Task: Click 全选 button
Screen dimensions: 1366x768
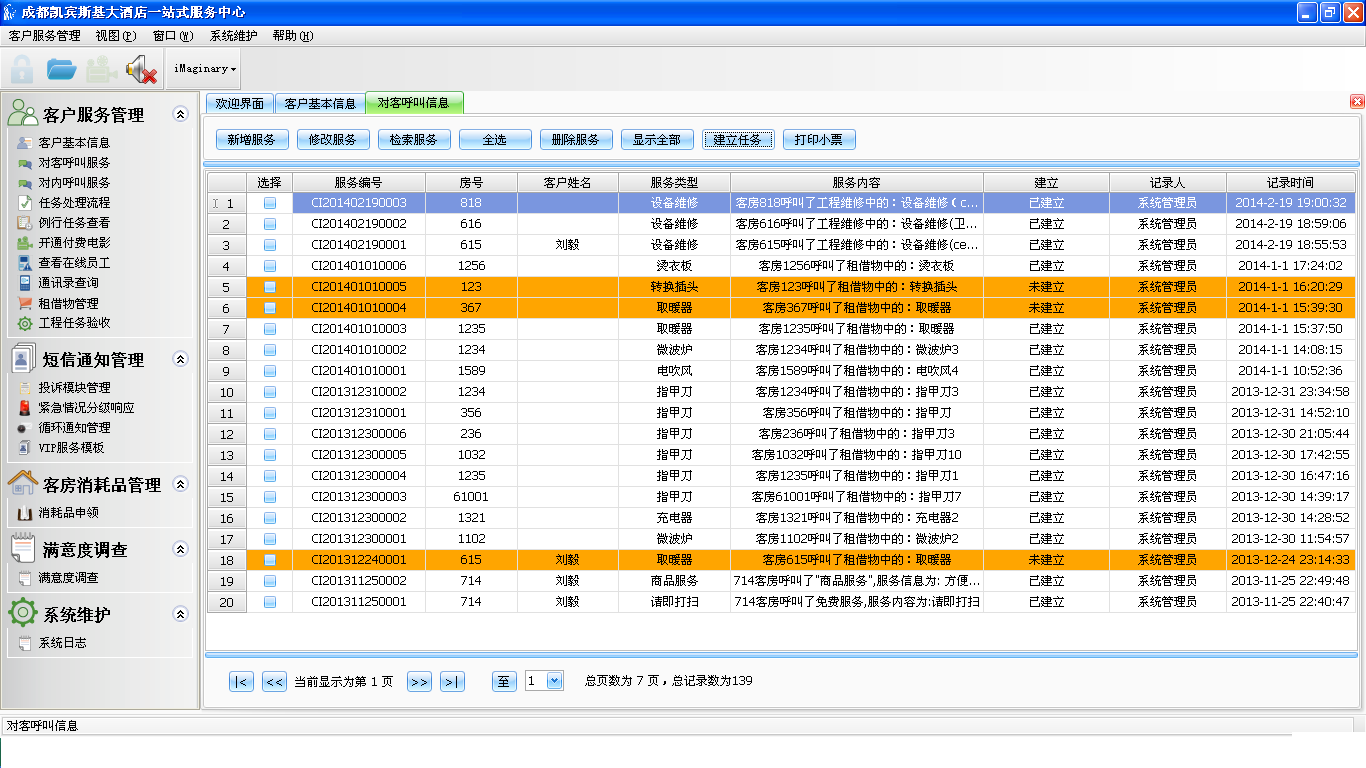Action: click(495, 140)
